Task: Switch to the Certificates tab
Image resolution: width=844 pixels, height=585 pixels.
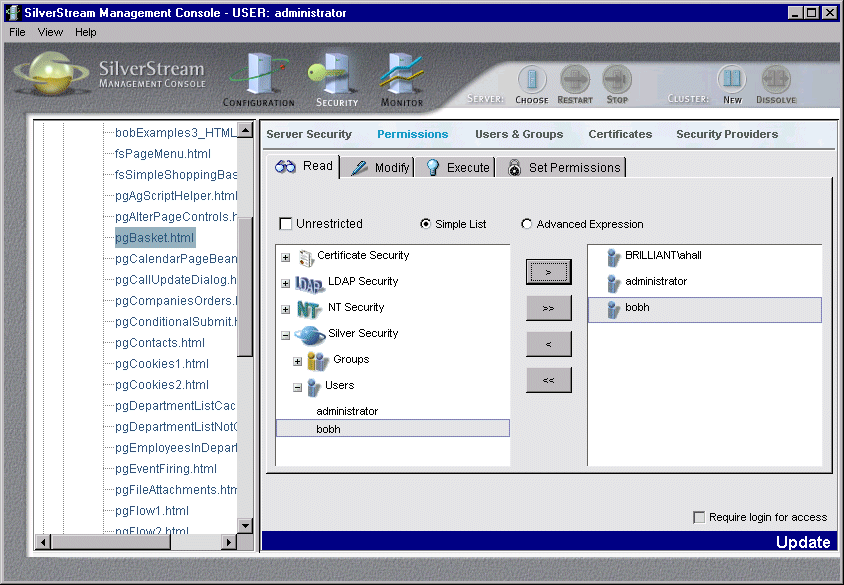Action: (x=620, y=134)
